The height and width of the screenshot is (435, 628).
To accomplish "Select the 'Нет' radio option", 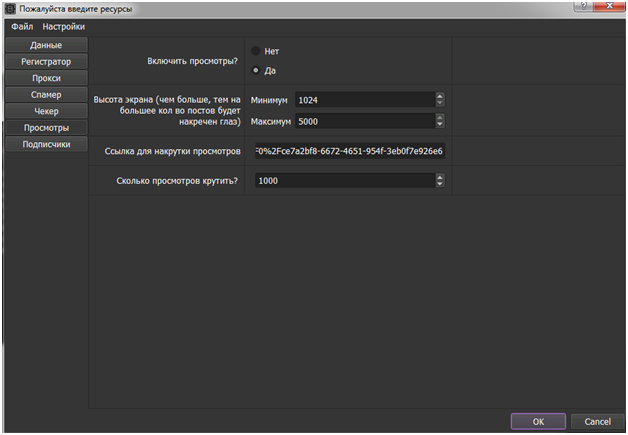I will click(x=256, y=51).
